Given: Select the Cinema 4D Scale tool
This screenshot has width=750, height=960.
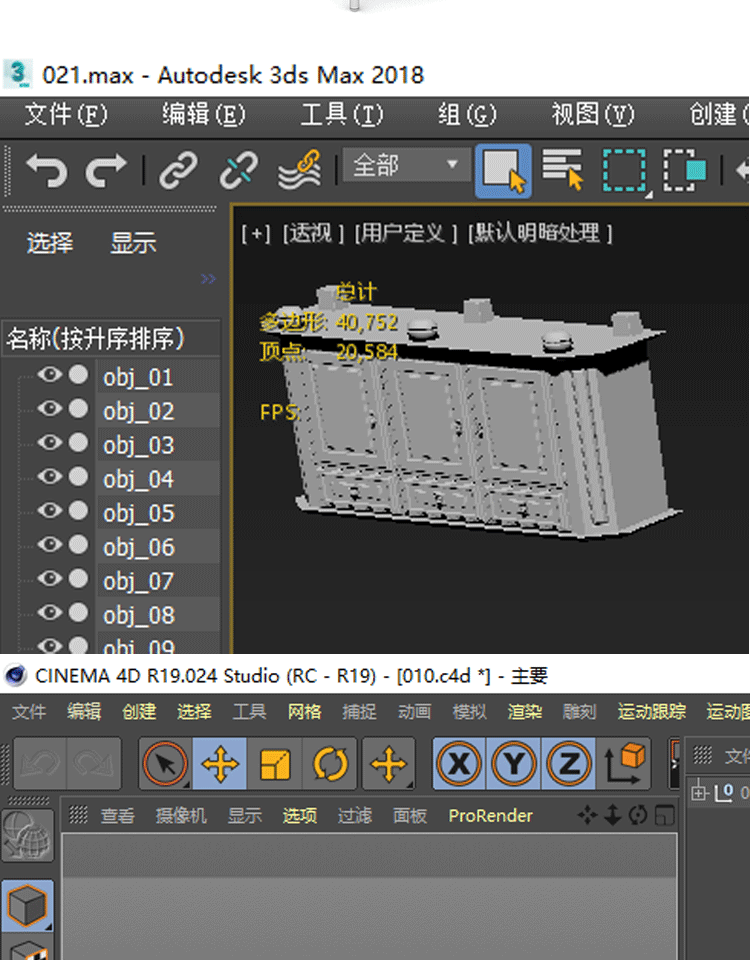Looking at the screenshot, I should pyautogui.click(x=275, y=765).
